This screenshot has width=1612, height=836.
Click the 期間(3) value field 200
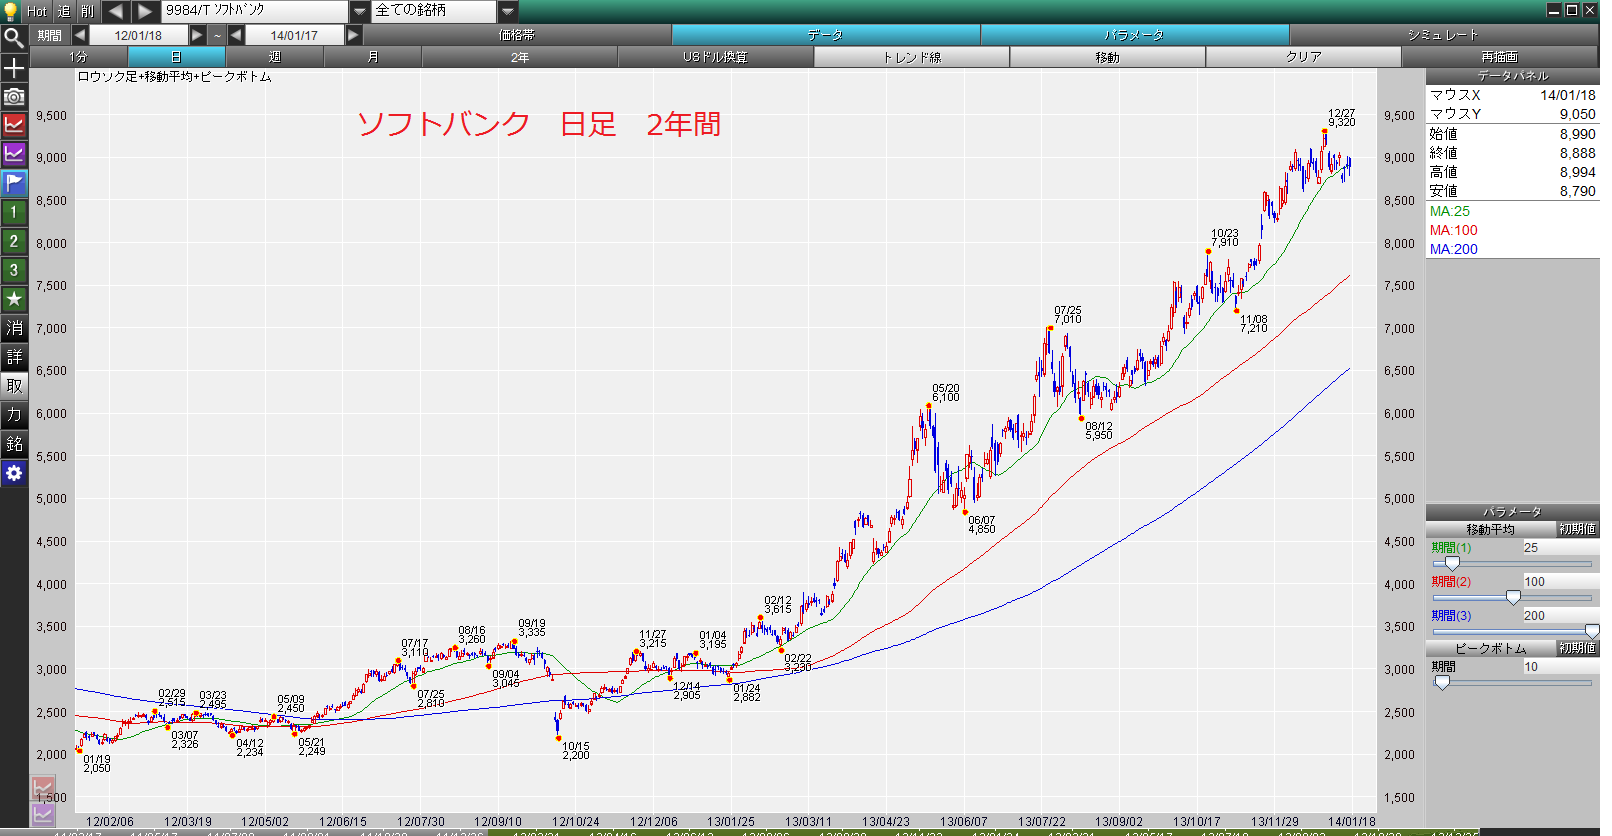(x=1559, y=616)
